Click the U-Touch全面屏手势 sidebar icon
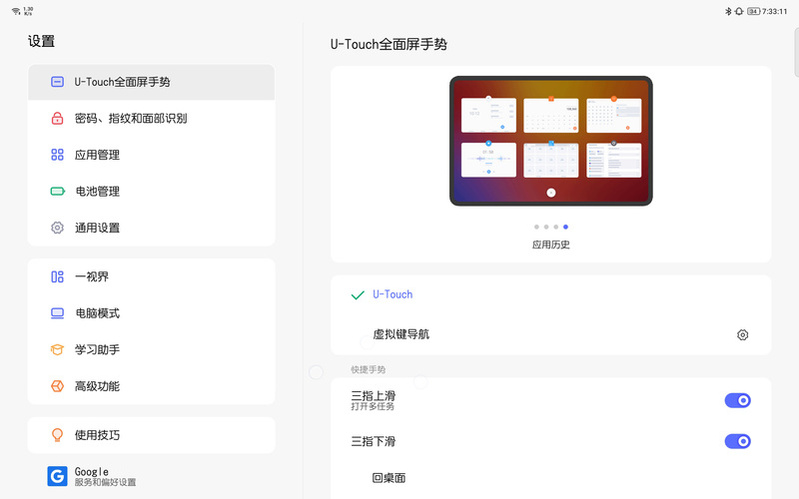799x499 pixels. click(x=57, y=82)
